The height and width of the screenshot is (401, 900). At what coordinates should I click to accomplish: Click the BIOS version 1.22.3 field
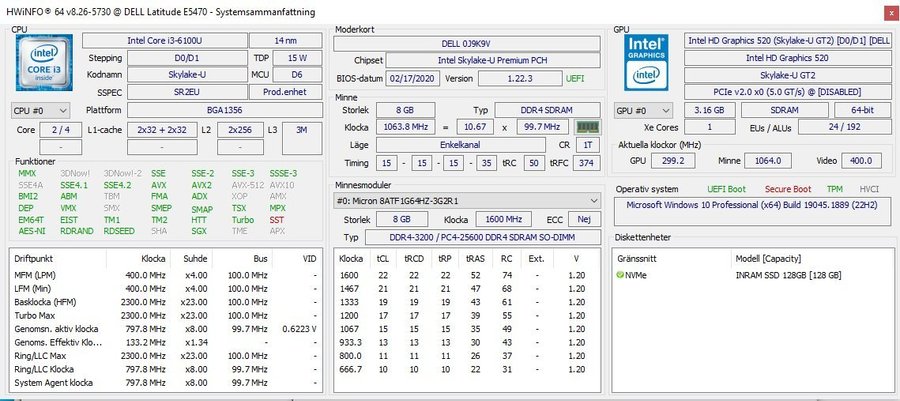pos(520,79)
